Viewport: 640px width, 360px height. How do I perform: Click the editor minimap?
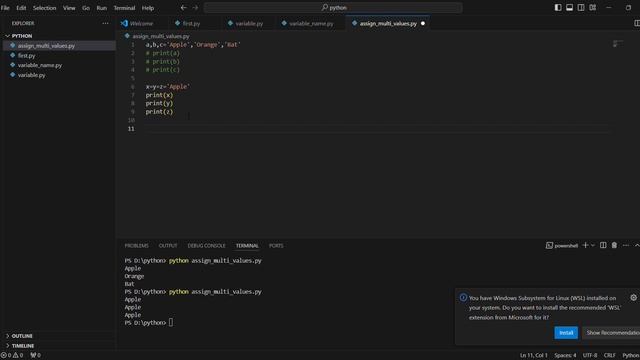pyautogui.click(x=618, y=43)
